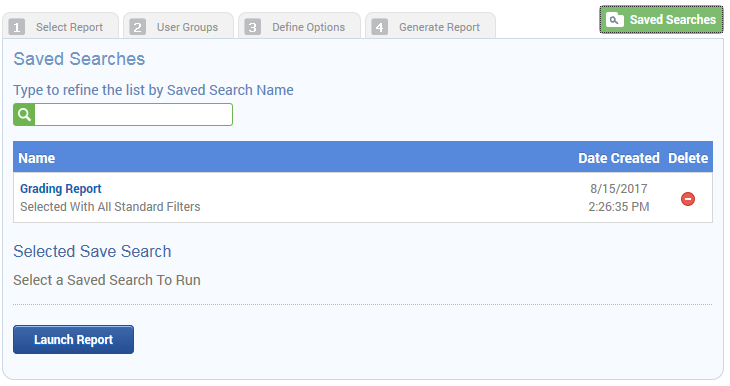The height and width of the screenshot is (386, 730).
Task: Click the 'Select a Saved Search To Run' text
Action: (x=107, y=280)
